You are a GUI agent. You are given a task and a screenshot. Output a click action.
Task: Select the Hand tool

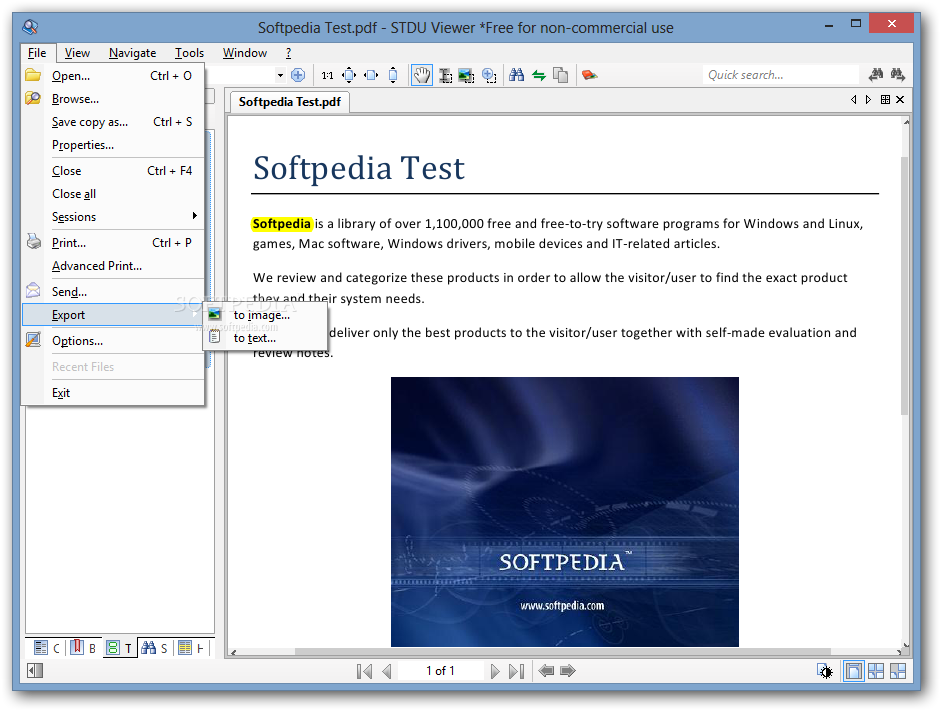[x=422, y=75]
